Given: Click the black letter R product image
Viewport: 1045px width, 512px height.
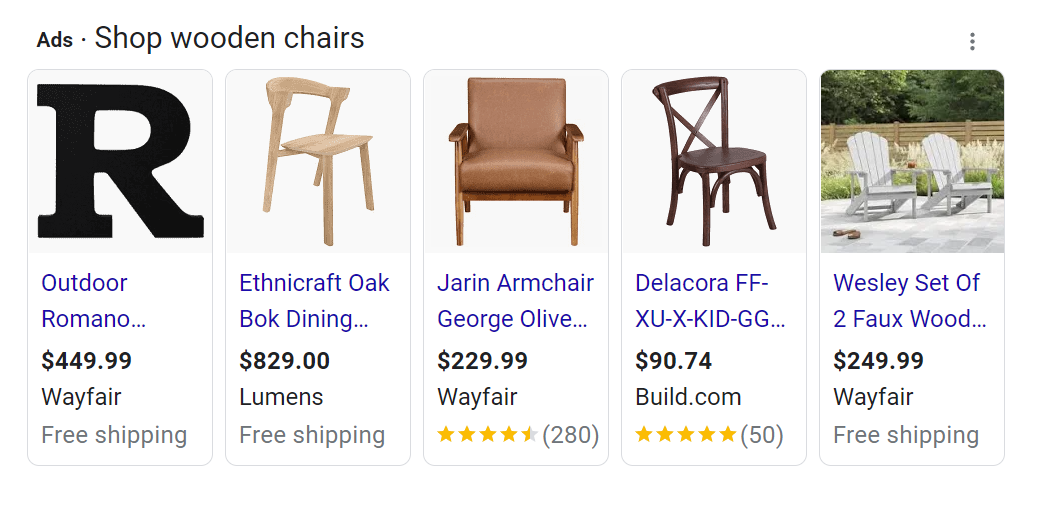Looking at the screenshot, I should coord(120,161).
